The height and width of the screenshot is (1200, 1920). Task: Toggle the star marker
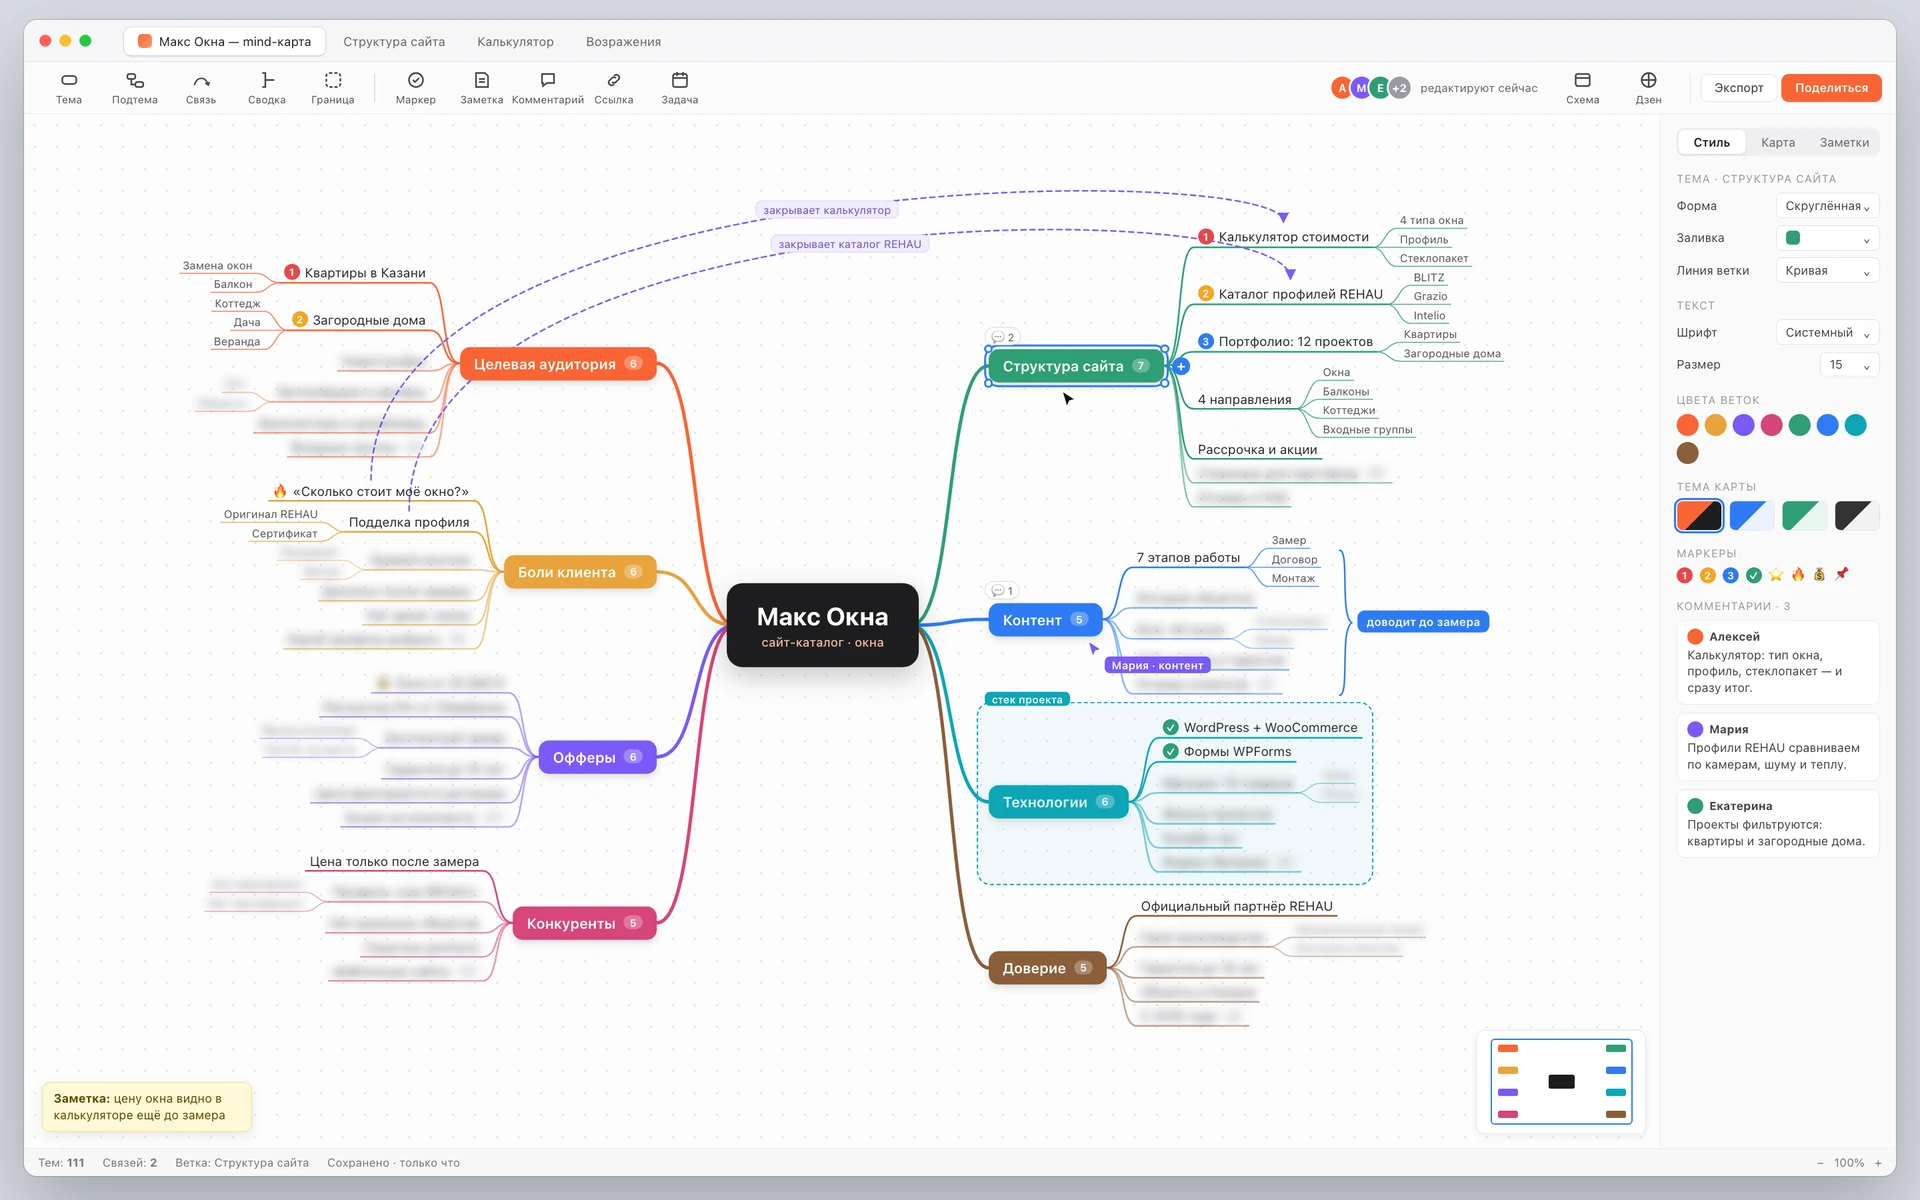tap(1776, 575)
